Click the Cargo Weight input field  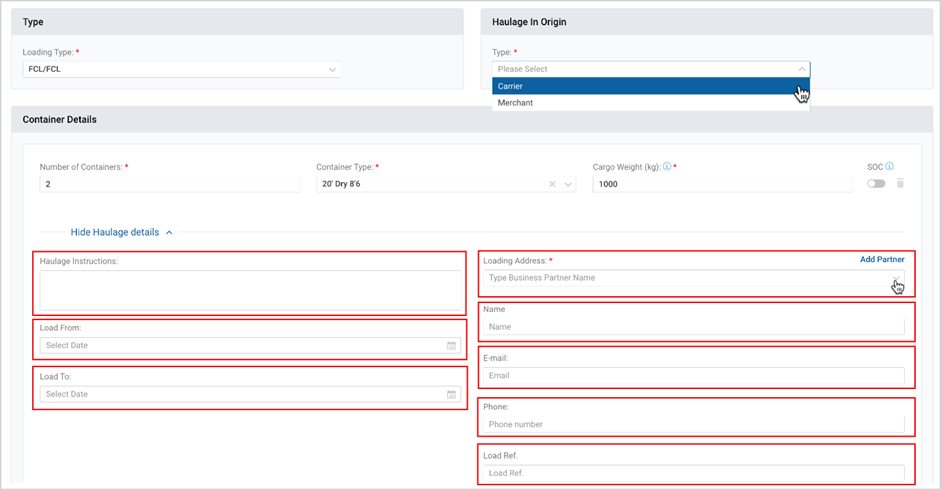pyautogui.click(x=723, y=184)
